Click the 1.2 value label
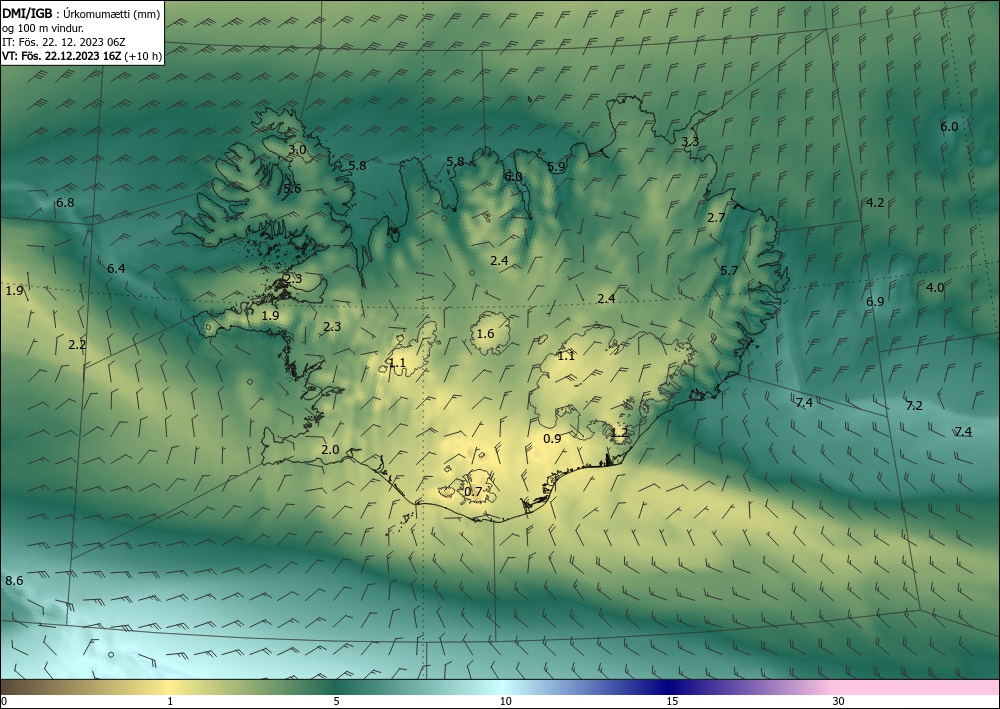The height and width of the screenshot is (709, 1000). pos(619,432)
